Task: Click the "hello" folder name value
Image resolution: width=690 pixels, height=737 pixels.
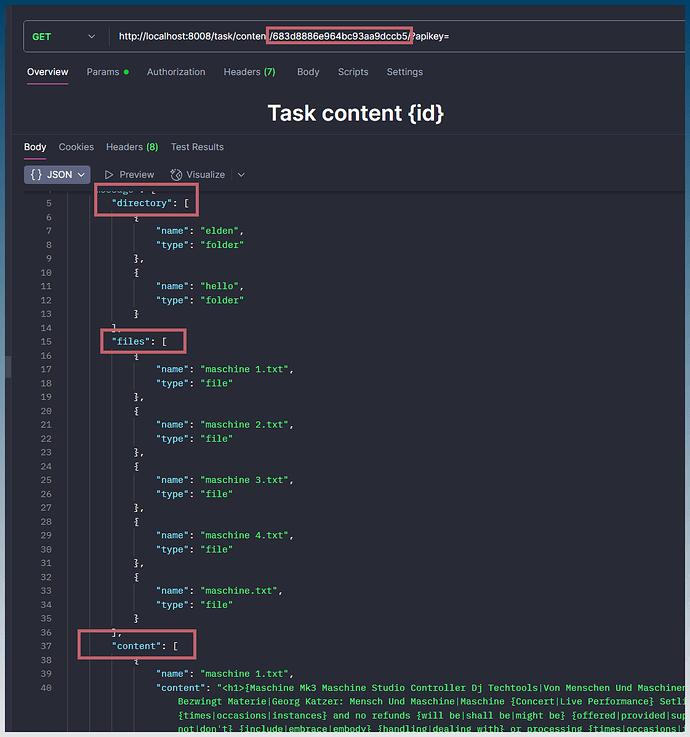Action: 220,286
